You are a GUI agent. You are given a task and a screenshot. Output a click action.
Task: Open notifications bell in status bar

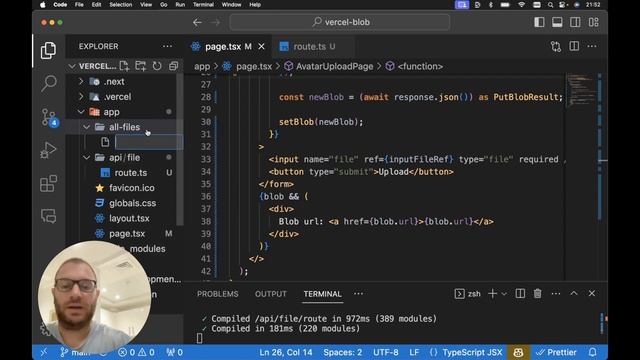593,352
